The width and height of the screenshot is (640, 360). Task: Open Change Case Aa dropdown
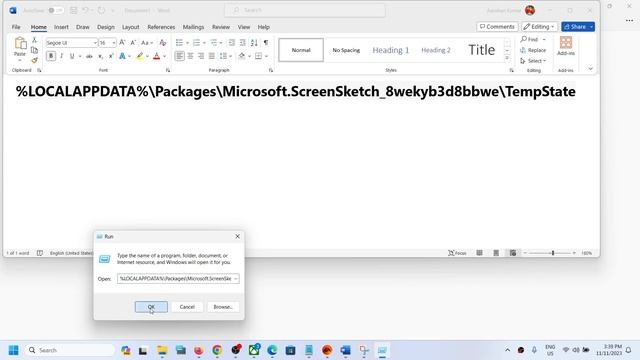147,42
